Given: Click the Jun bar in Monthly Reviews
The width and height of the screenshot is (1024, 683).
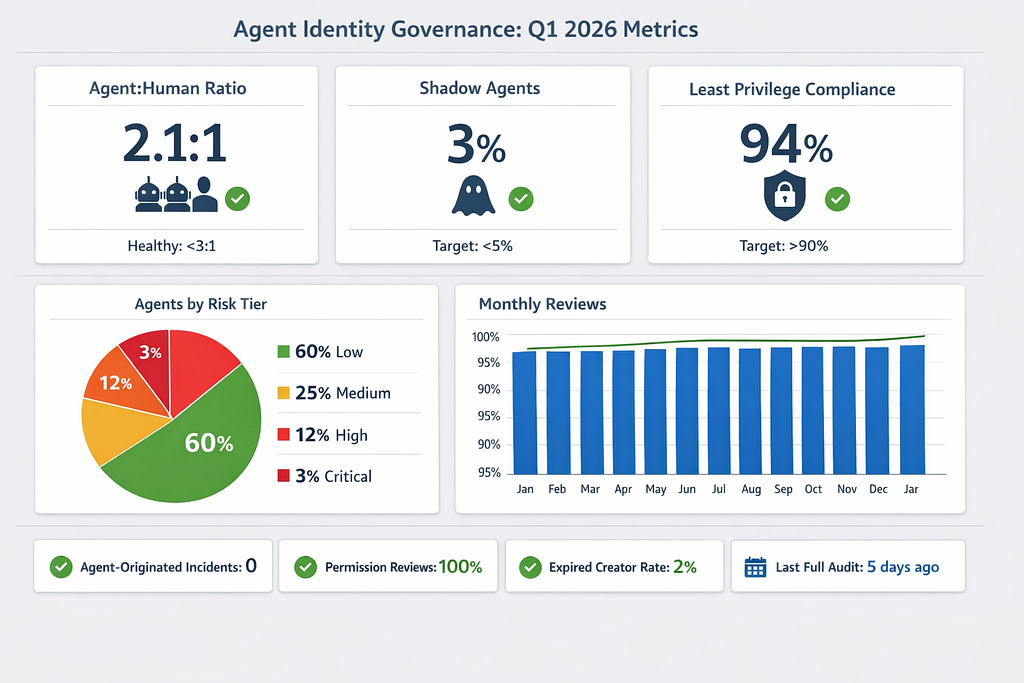Looking at the screenshot, I should tap(687, 411).
